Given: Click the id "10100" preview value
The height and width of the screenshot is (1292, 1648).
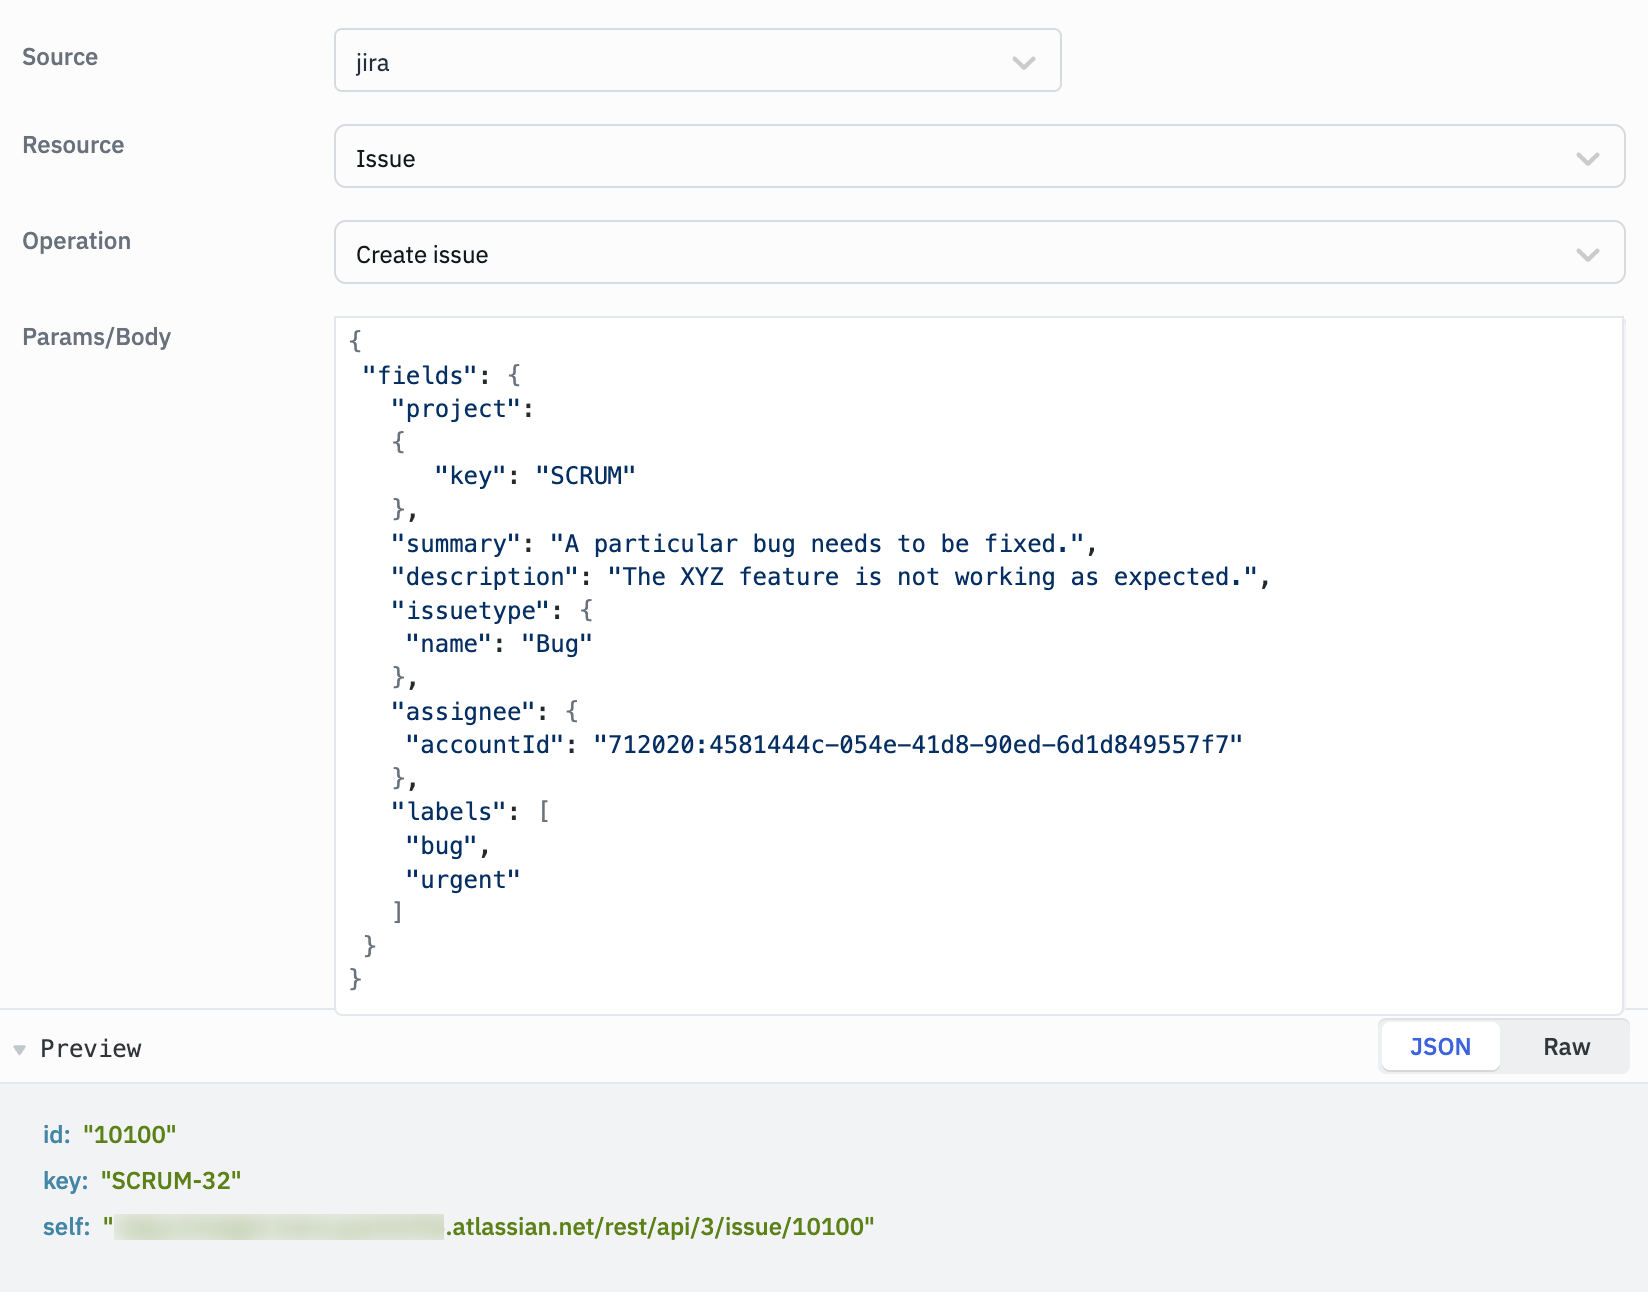Looking at the screenshot, I should [130, 1134].
